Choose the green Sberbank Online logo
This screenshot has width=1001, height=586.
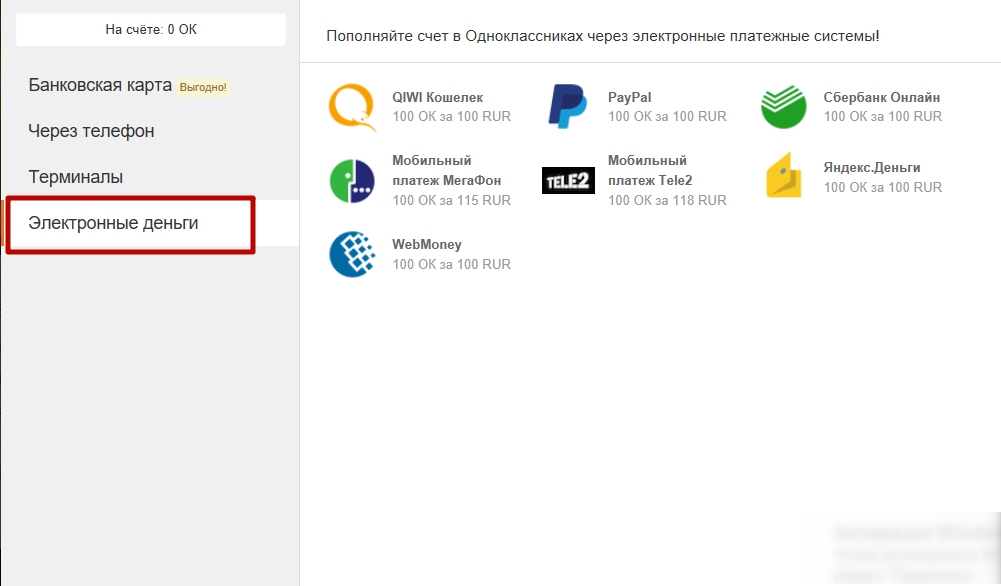pos(783,107)
